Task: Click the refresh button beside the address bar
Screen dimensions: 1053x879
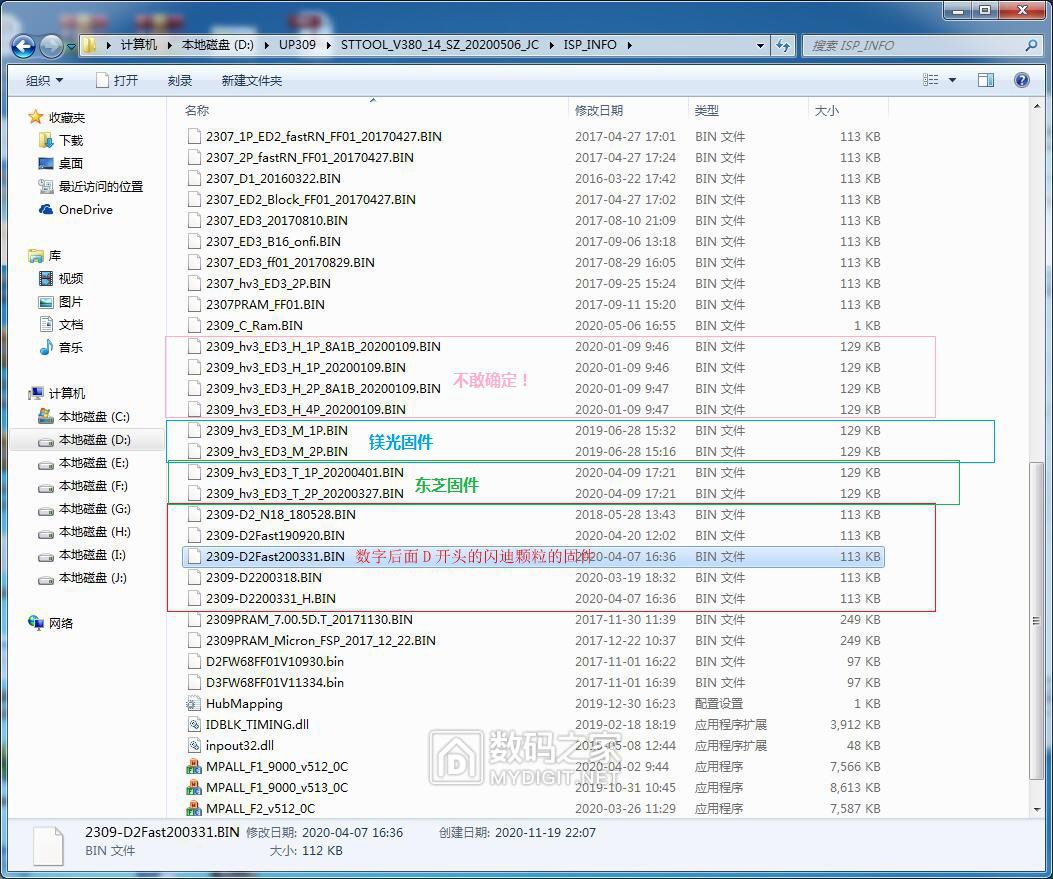Action: [783, 46]
